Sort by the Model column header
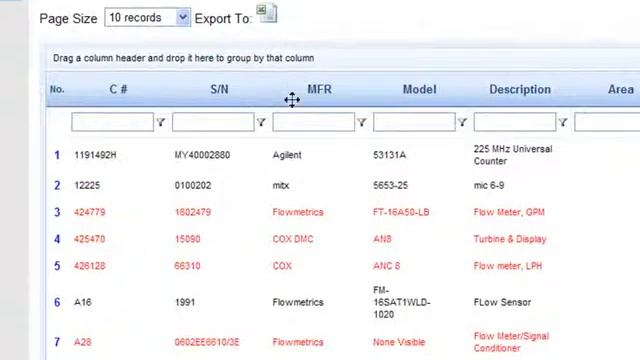640x360 pixels. (420, 89)
